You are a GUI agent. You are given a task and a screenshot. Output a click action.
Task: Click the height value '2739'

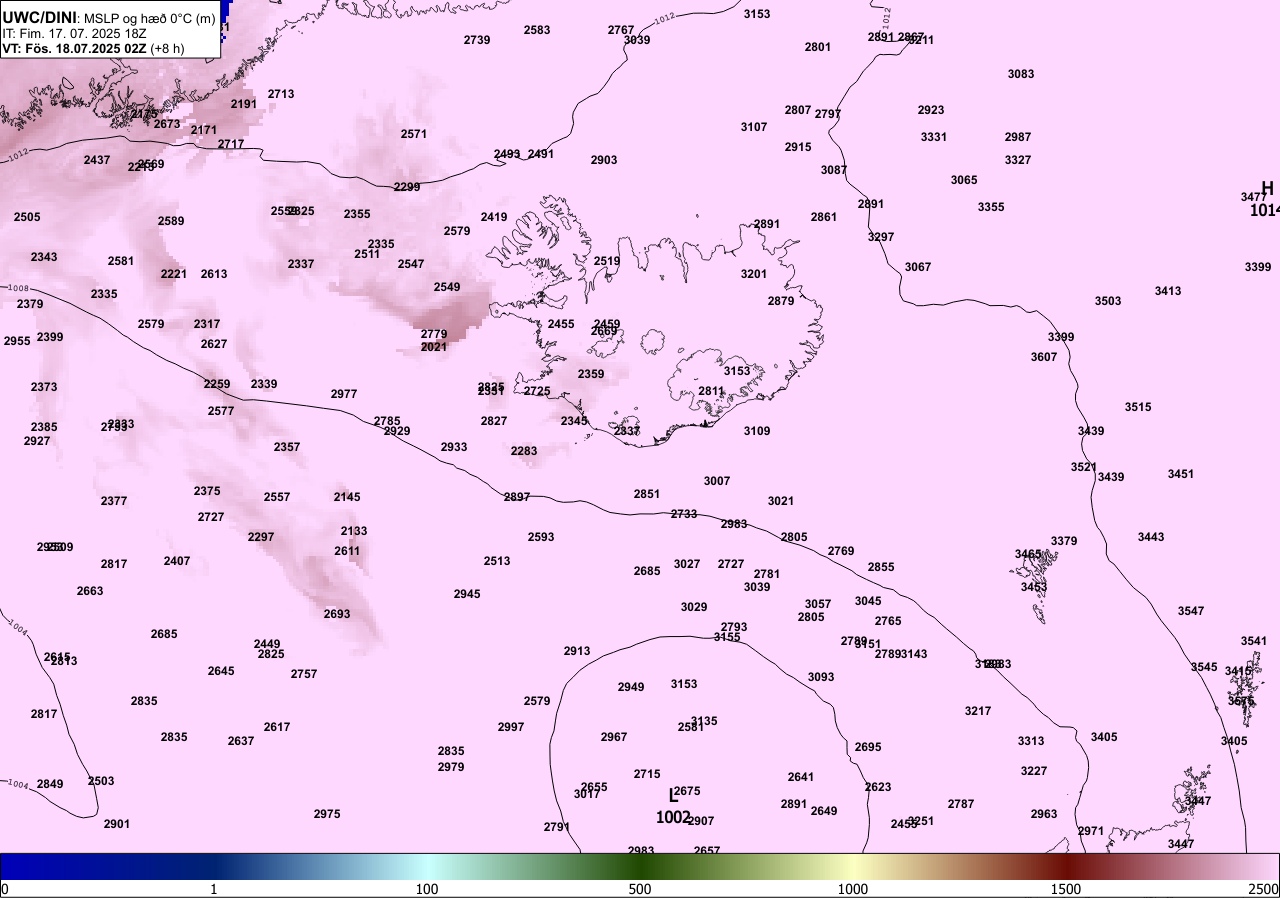pyautogui.click(x=477, y=40)
